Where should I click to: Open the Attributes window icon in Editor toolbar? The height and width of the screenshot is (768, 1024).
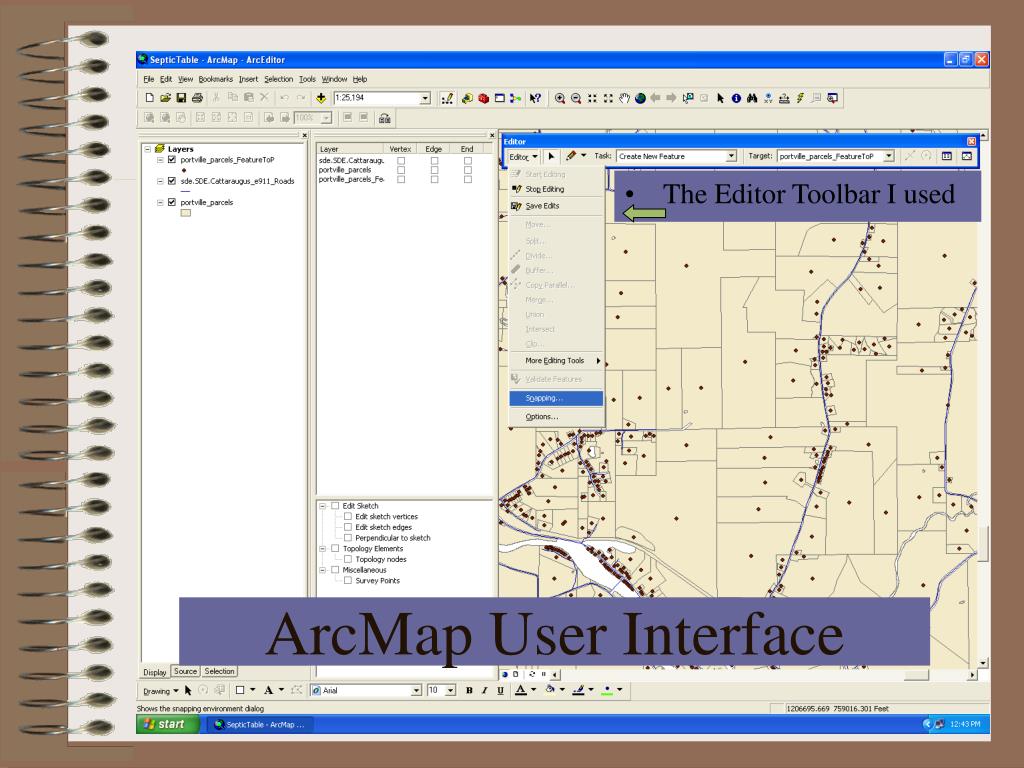(947, 156)
